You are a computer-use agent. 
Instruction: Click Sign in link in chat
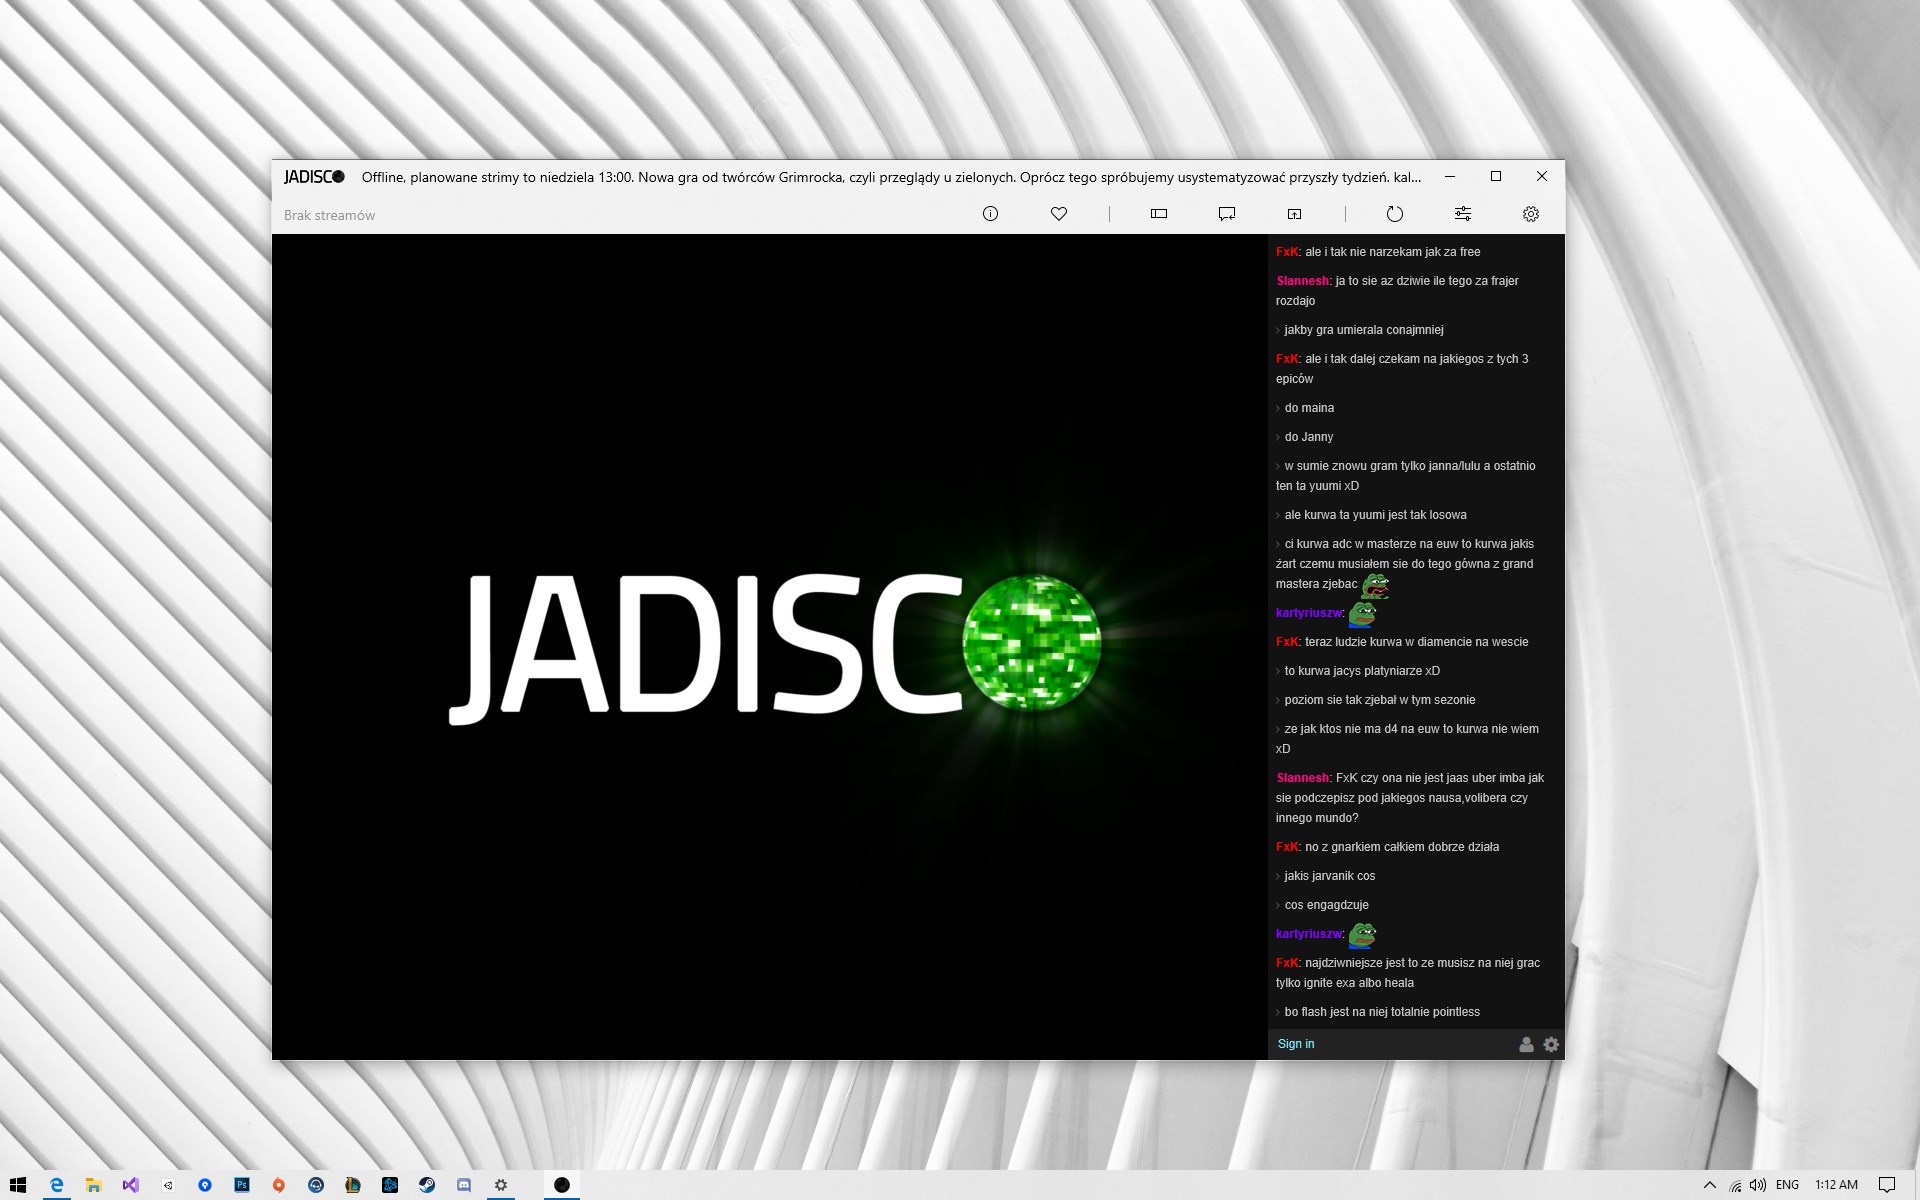(1296, 1044)
